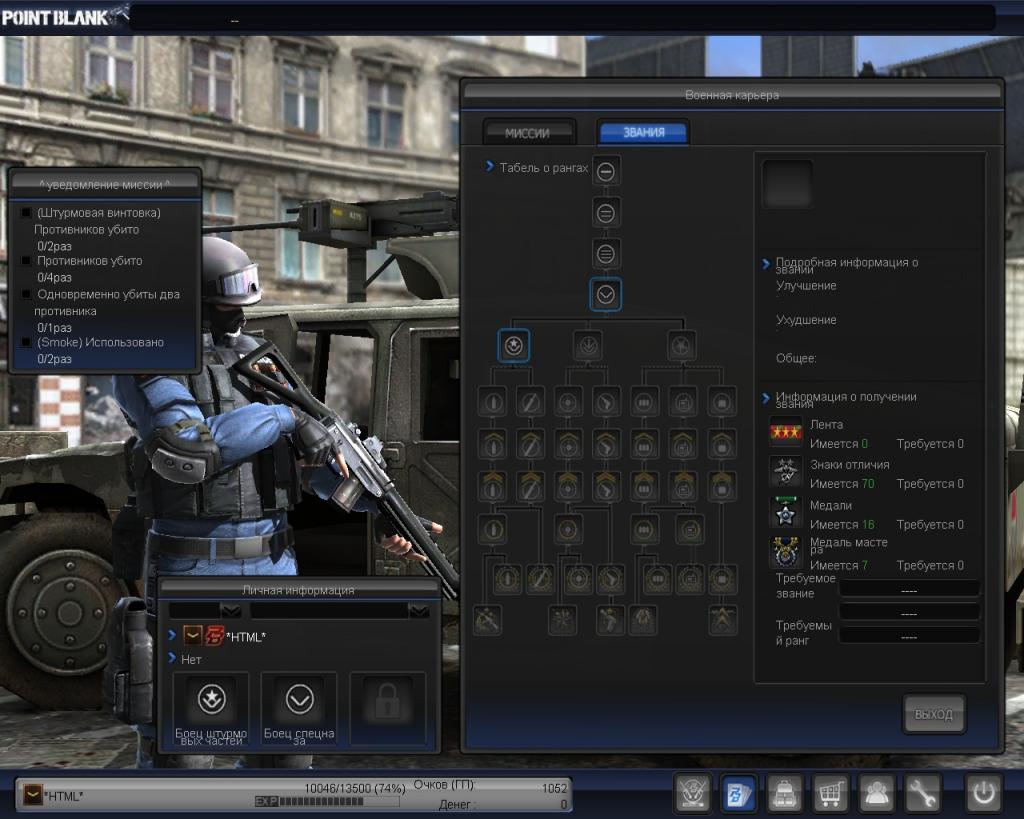Click the Медаль мастера medal icon

click(786, 553)
